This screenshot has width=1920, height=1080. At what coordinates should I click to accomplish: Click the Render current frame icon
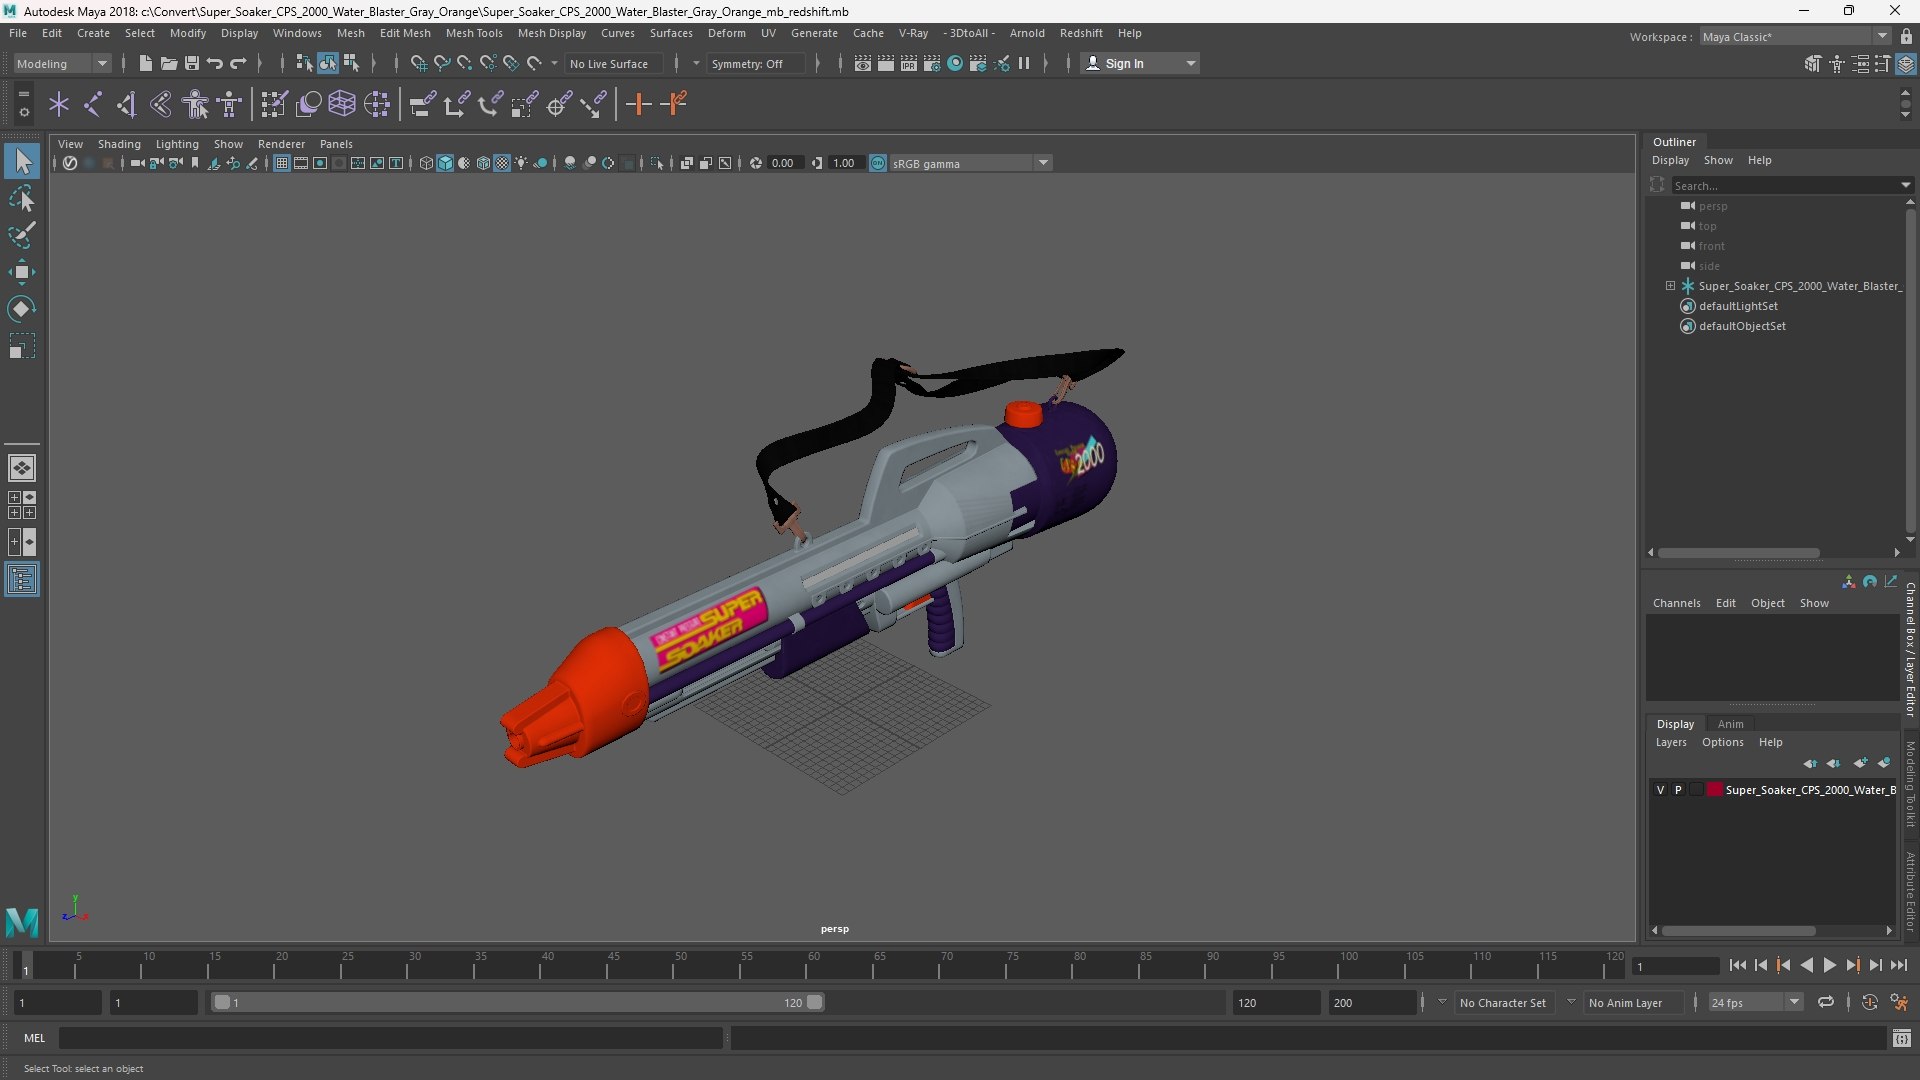coord(886,63)
